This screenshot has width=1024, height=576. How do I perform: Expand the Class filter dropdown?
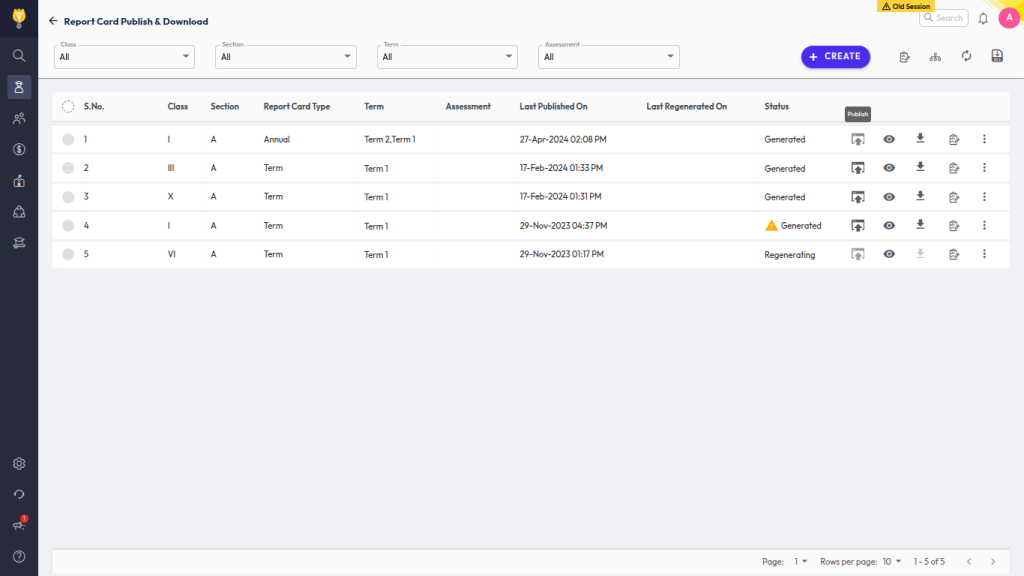125,57
